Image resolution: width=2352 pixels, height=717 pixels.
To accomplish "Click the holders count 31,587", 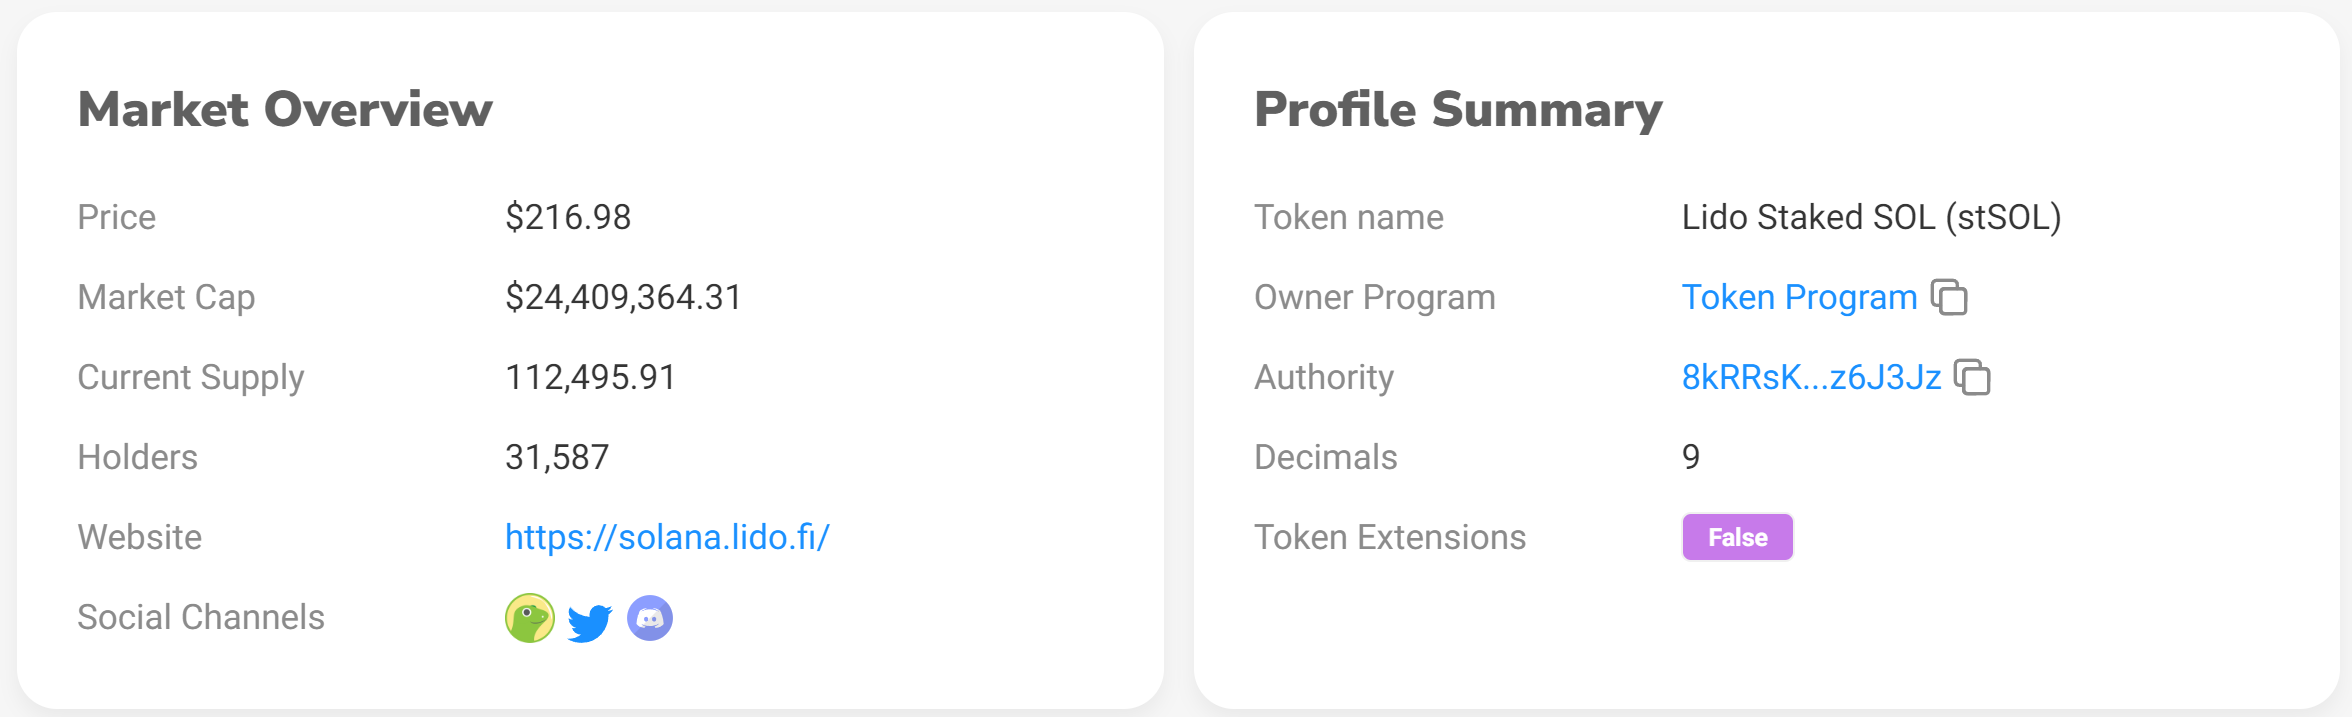I will click(x=557, y=457).
